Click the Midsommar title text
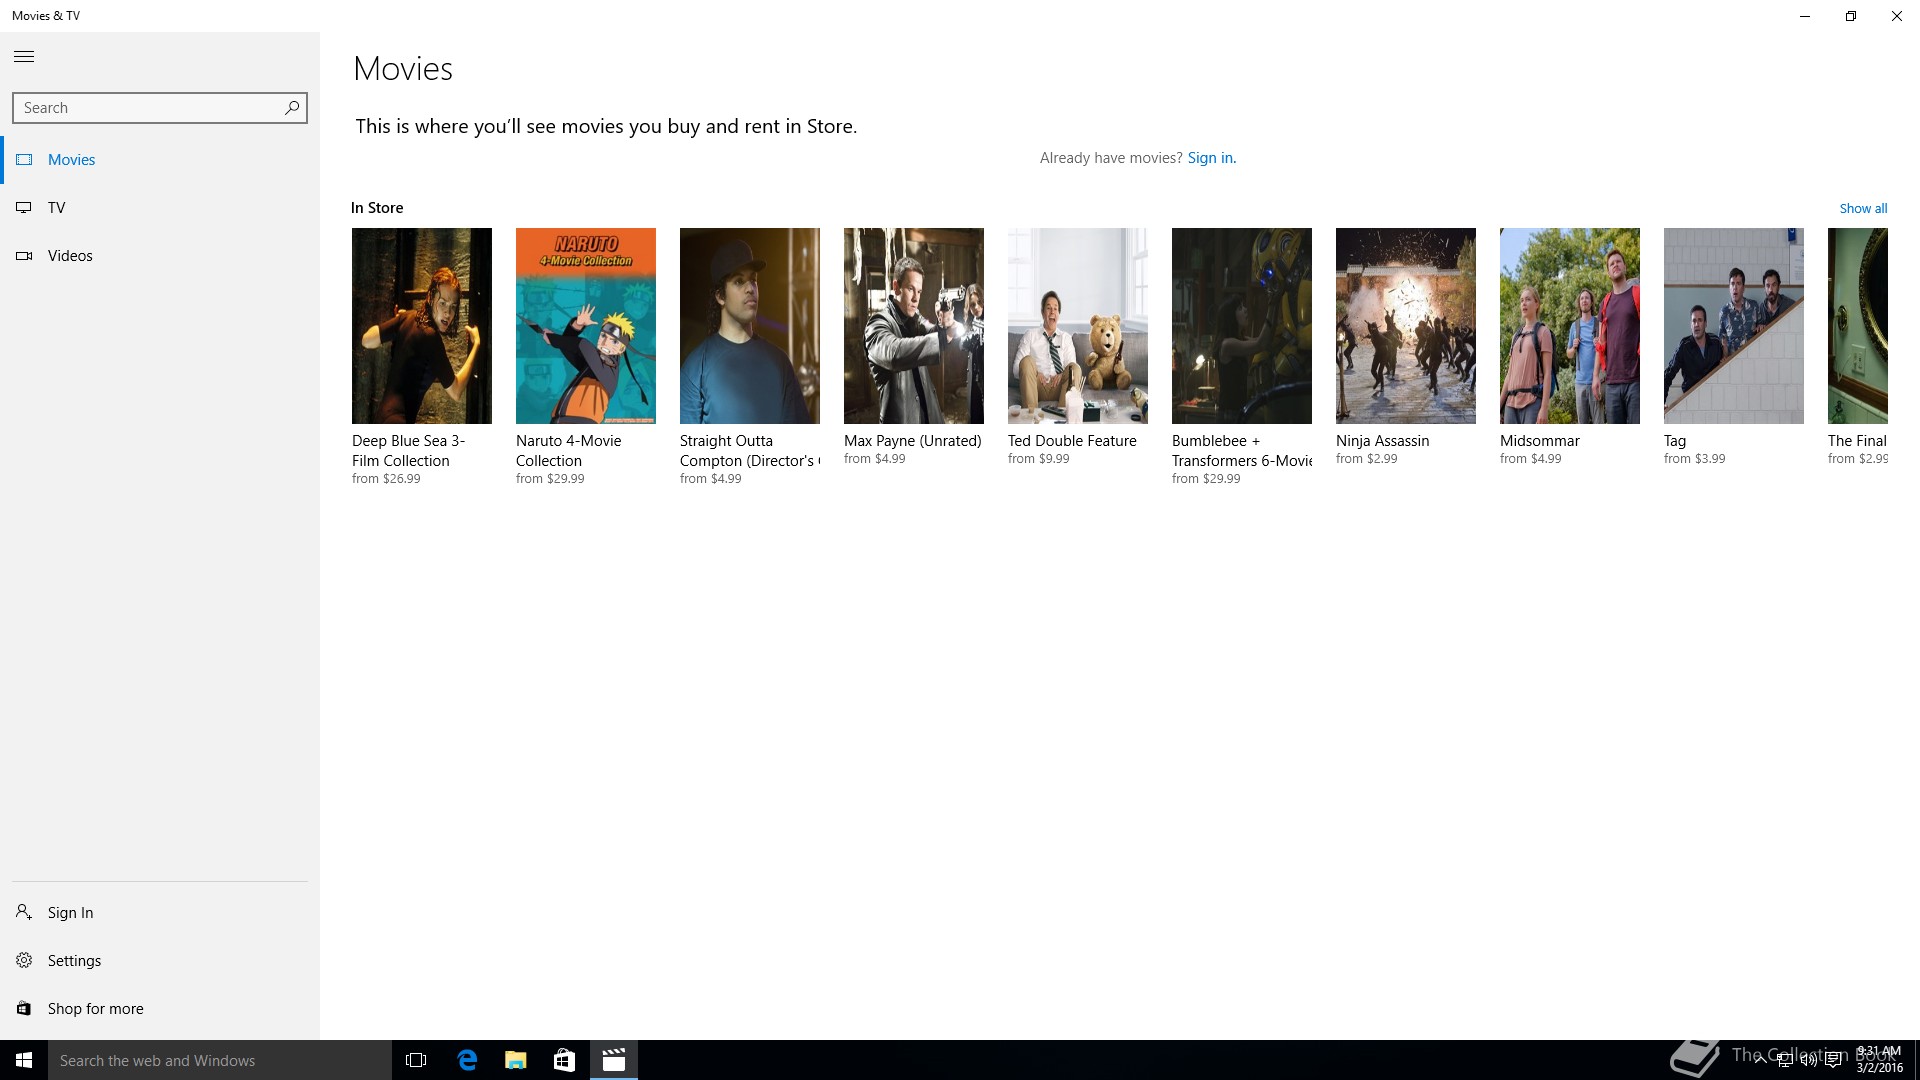This screenshot has height=1080, width=1920. coord(1540,441)
